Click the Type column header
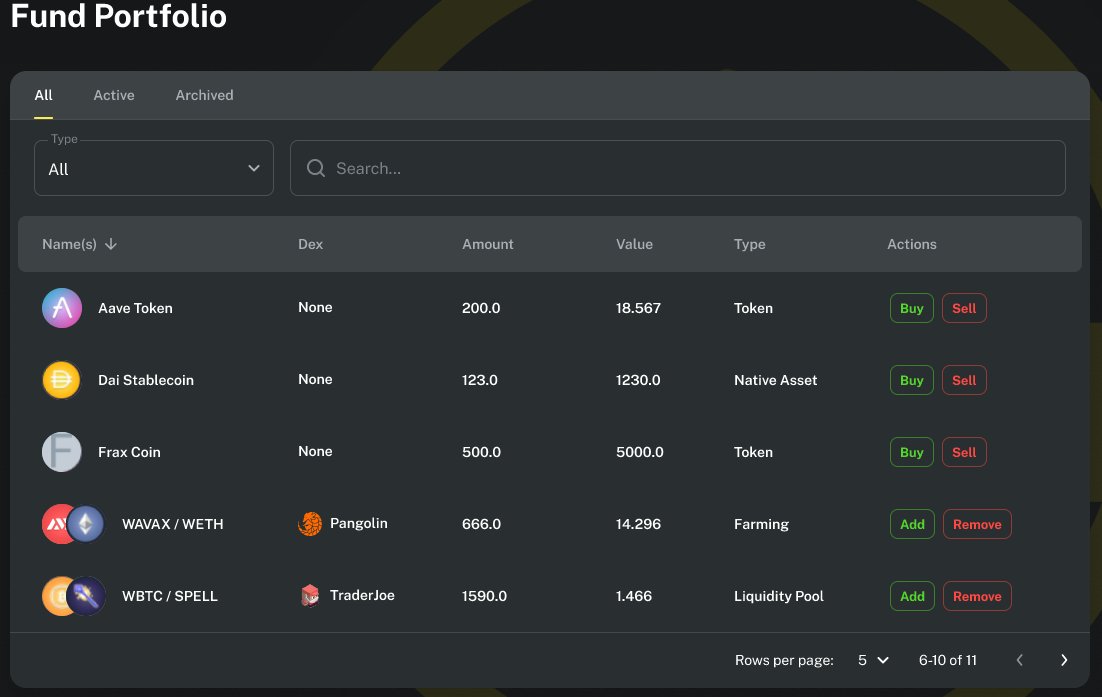The height and width of the screenshot is (697, 1102). [749, 244]
